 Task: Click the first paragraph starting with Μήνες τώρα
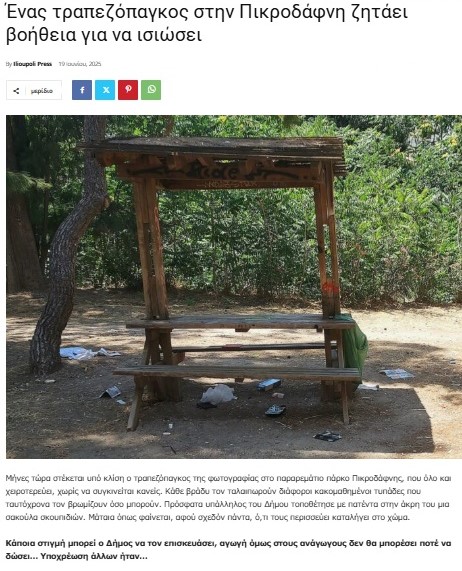[x=229, y=498]
